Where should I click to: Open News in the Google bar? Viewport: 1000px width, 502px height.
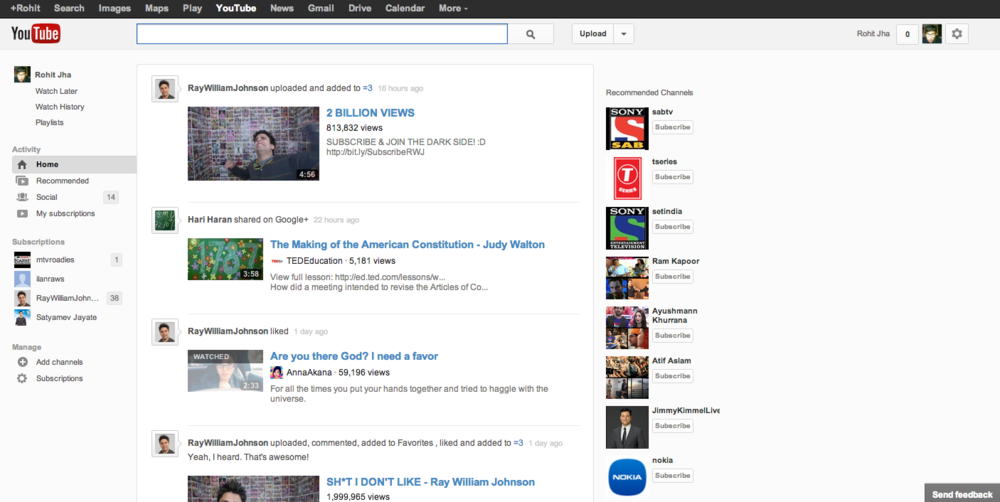tap(281, 8)
